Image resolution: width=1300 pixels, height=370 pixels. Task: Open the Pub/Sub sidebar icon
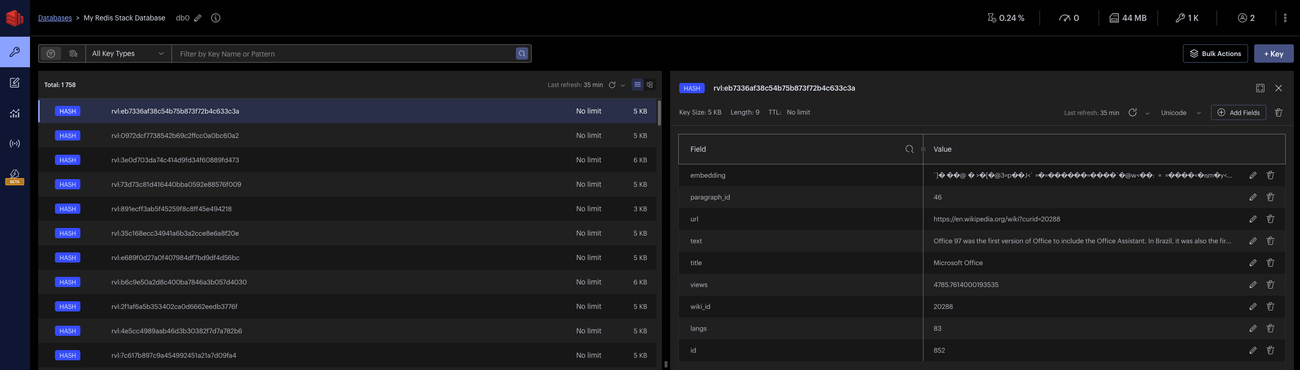click(x=14, y=143)
